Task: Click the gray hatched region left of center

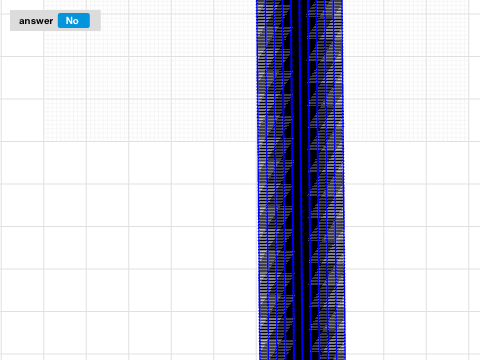Action: 273,180
